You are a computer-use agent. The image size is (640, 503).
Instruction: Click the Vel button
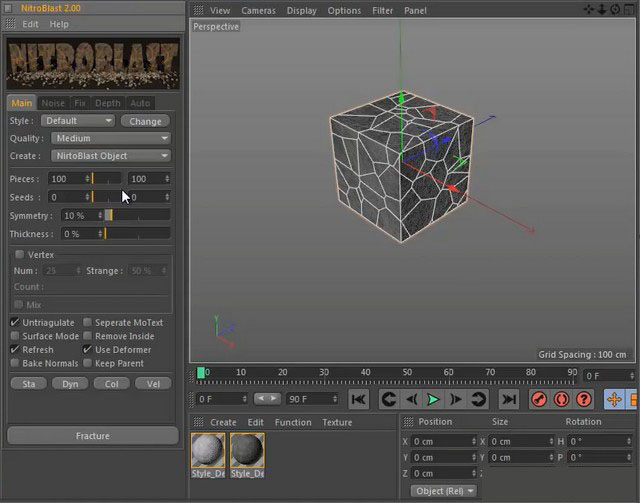(153, 384)
